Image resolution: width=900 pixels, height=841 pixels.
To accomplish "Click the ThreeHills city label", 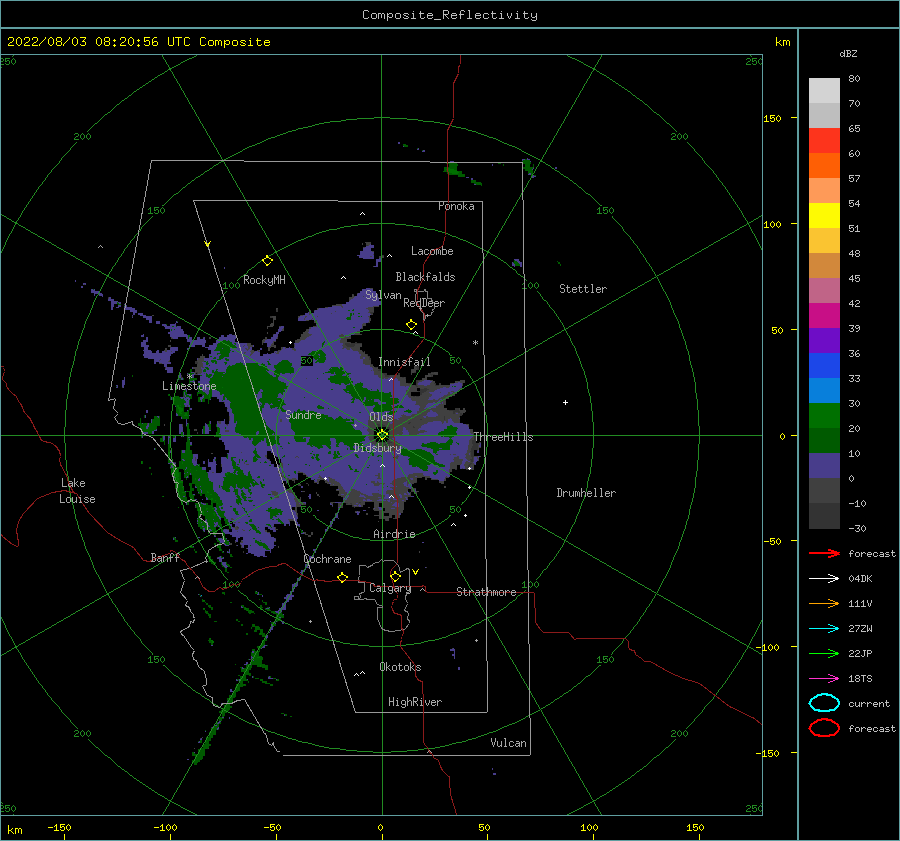I will click(503, 437).
